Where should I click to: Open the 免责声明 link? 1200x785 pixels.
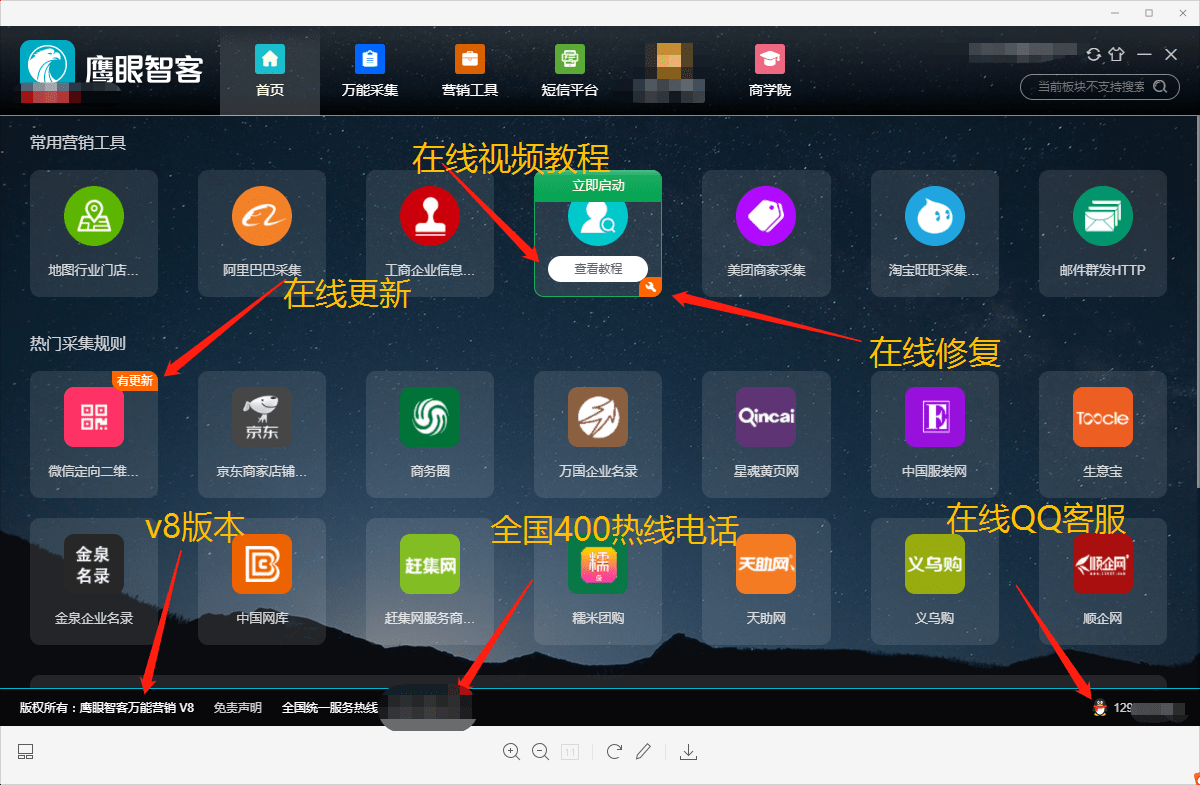(238, 706)
